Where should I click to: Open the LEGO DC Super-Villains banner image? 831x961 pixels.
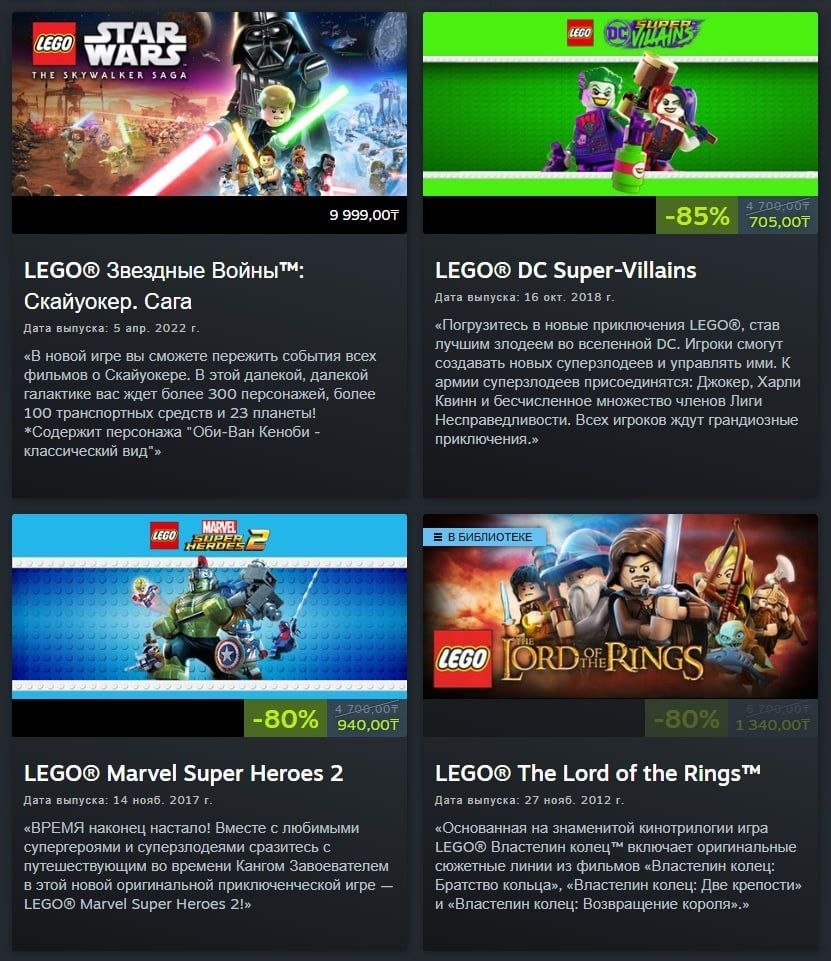620,104
